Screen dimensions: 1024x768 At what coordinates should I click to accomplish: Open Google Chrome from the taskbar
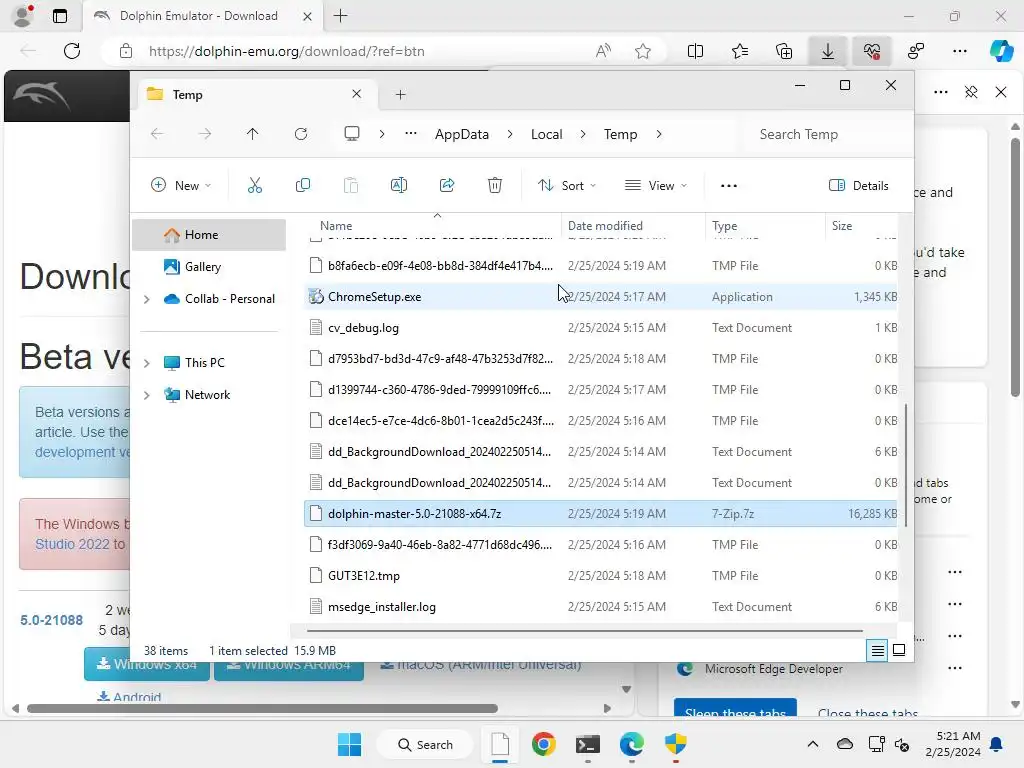(543, 744)
